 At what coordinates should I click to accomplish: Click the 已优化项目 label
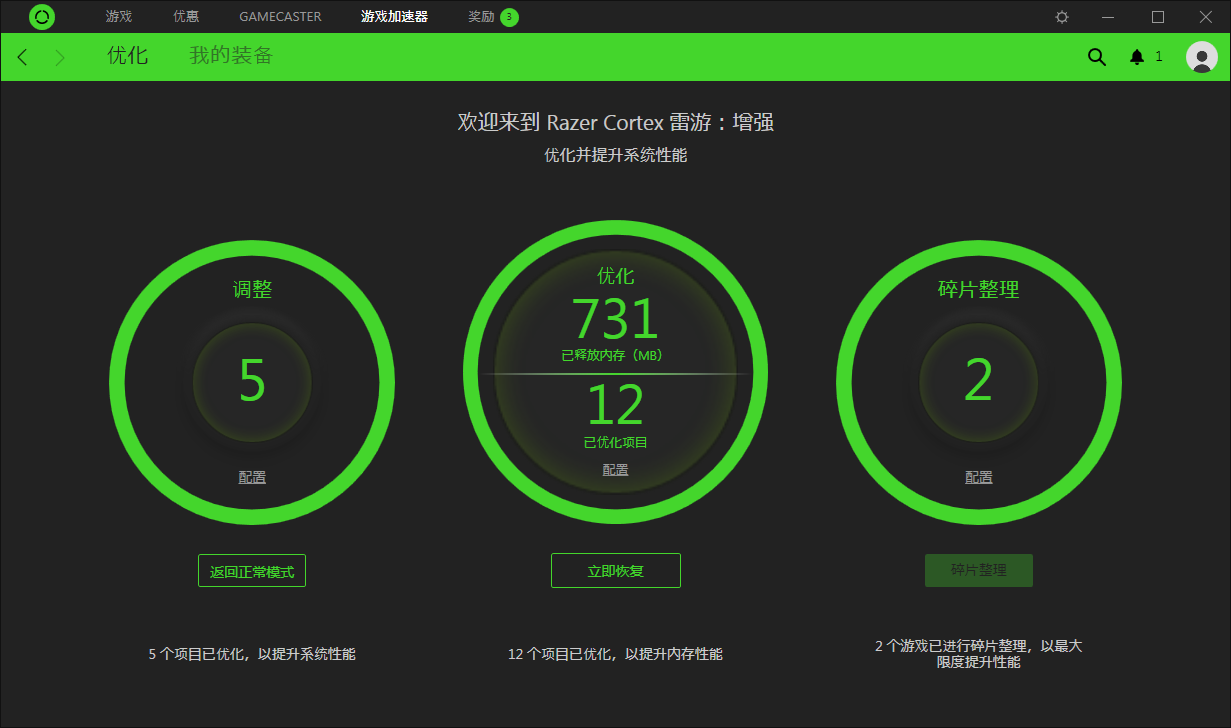pos(616,442)
